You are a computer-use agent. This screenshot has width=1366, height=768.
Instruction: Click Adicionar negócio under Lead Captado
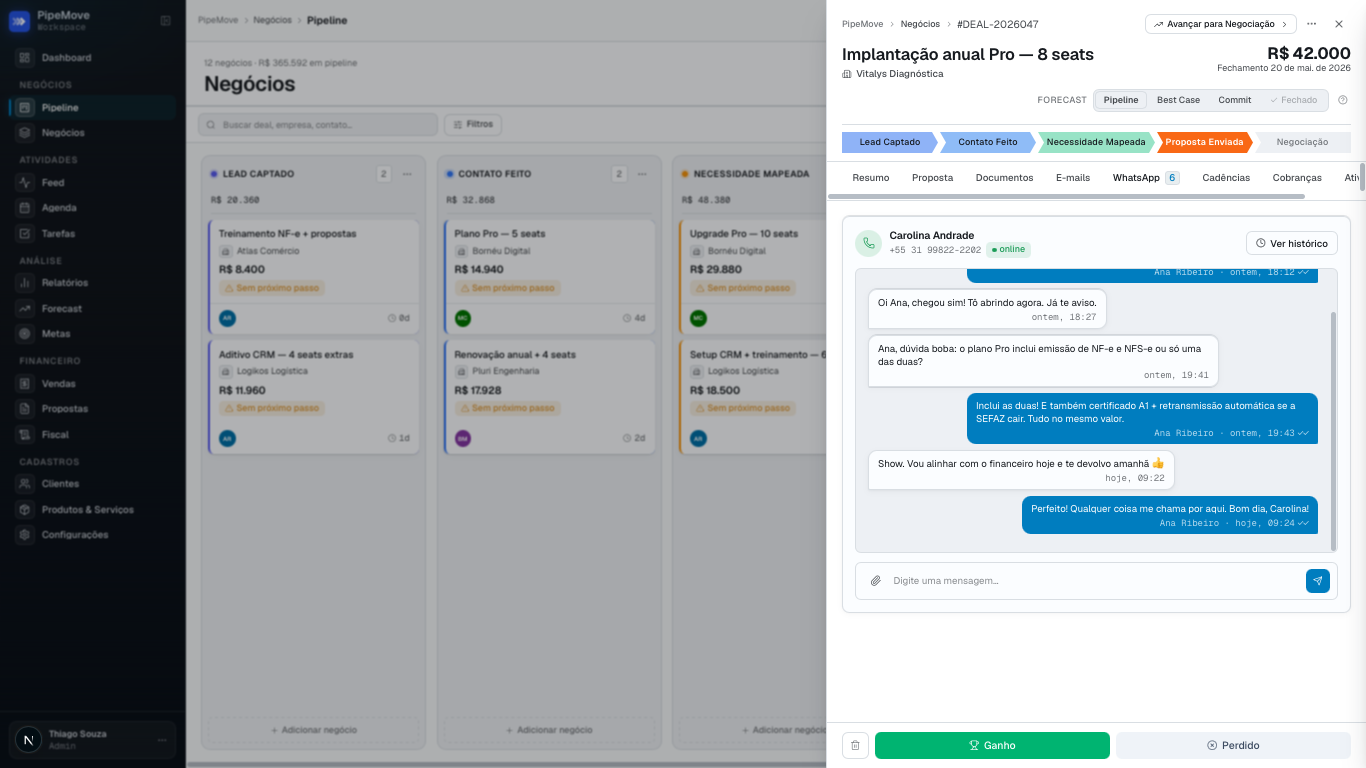pyautogui.click(x=314, y=730)
